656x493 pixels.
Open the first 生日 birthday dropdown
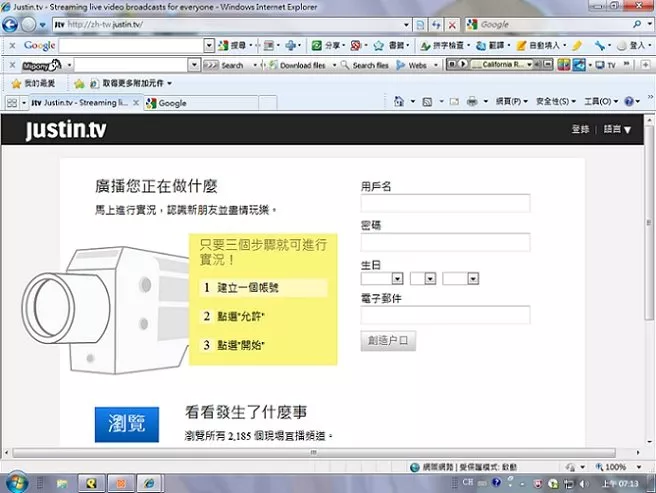coord(397,278)
